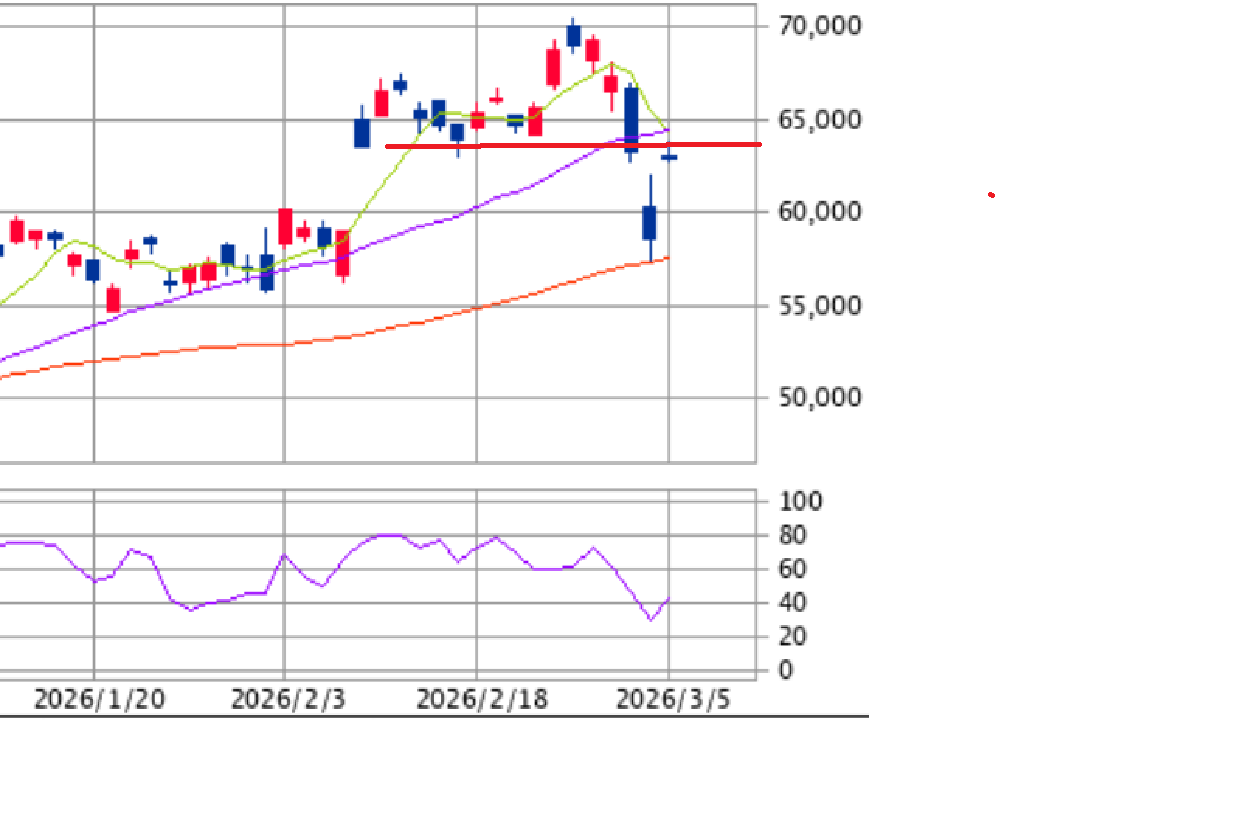Select the 2026/3/5 date label
The image size is (1260, 815).
673,699
